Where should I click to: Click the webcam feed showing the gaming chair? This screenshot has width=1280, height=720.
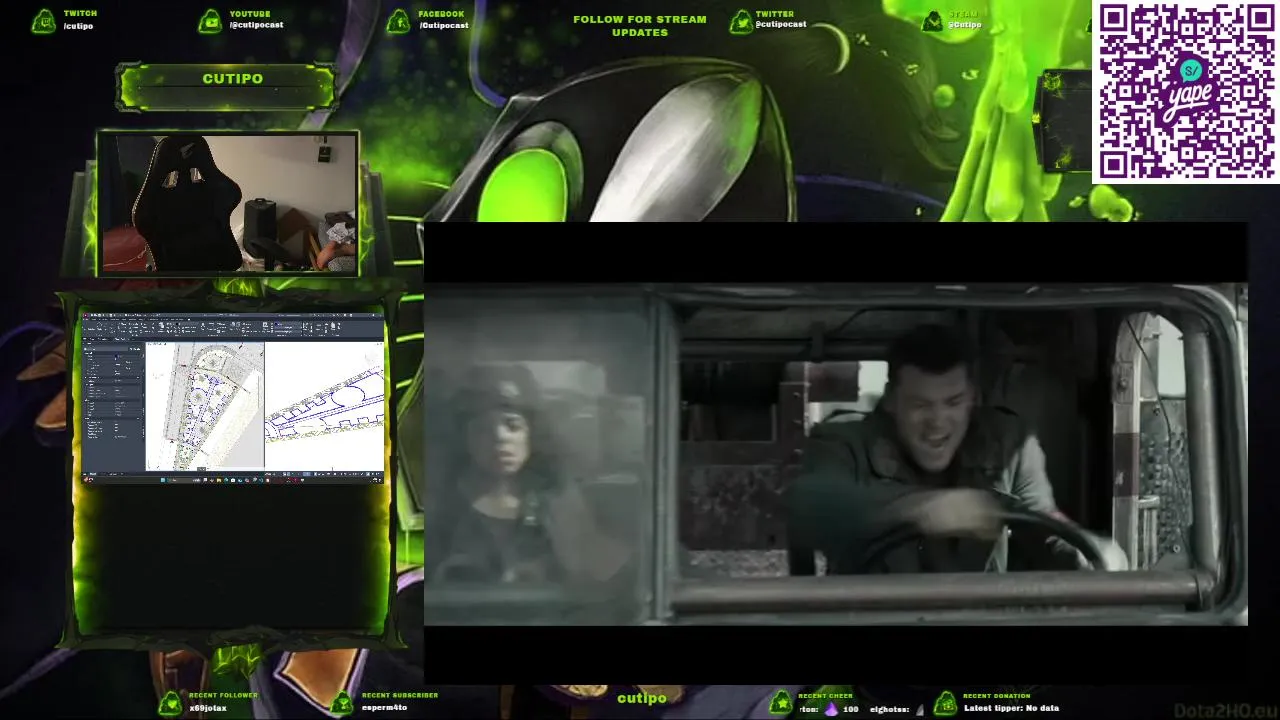228,203
